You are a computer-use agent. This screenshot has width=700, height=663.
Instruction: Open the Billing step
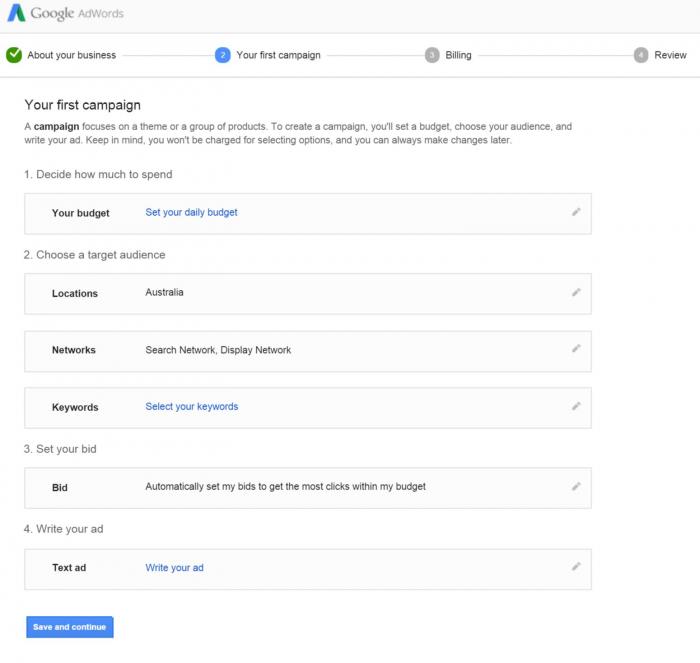[x=458, y=55]
